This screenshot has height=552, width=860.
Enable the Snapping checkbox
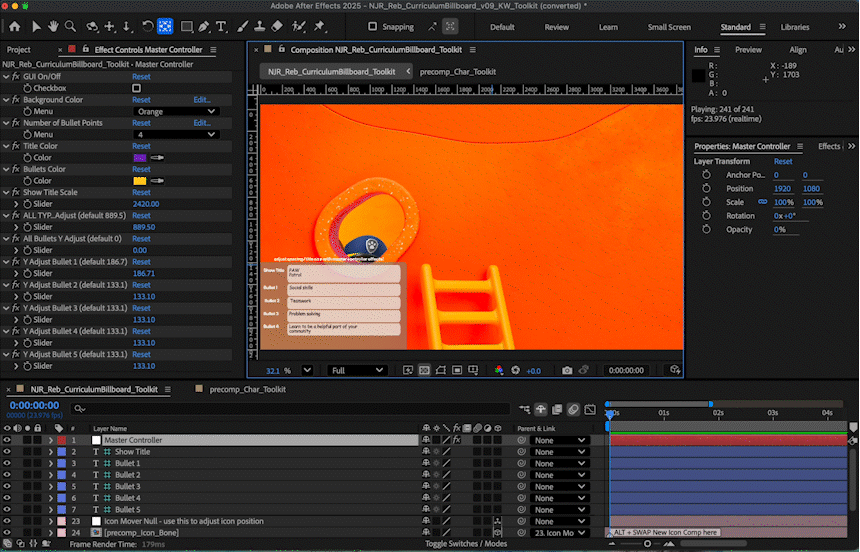373,27
